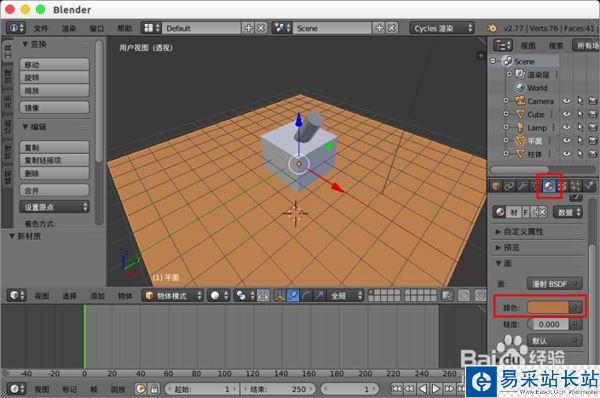Click the material browse sphere icon
The image size is (600, 398).
coord(500,212)
